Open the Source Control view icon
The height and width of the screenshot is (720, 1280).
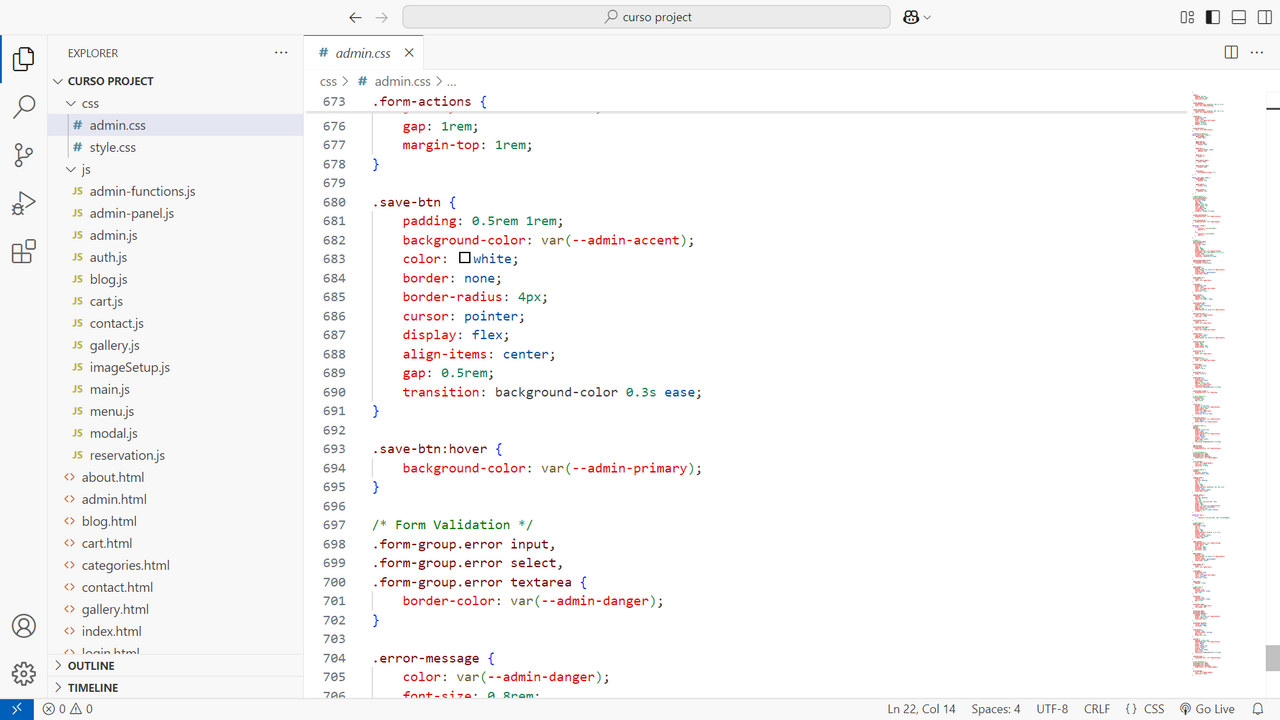(x=24, y=155)
